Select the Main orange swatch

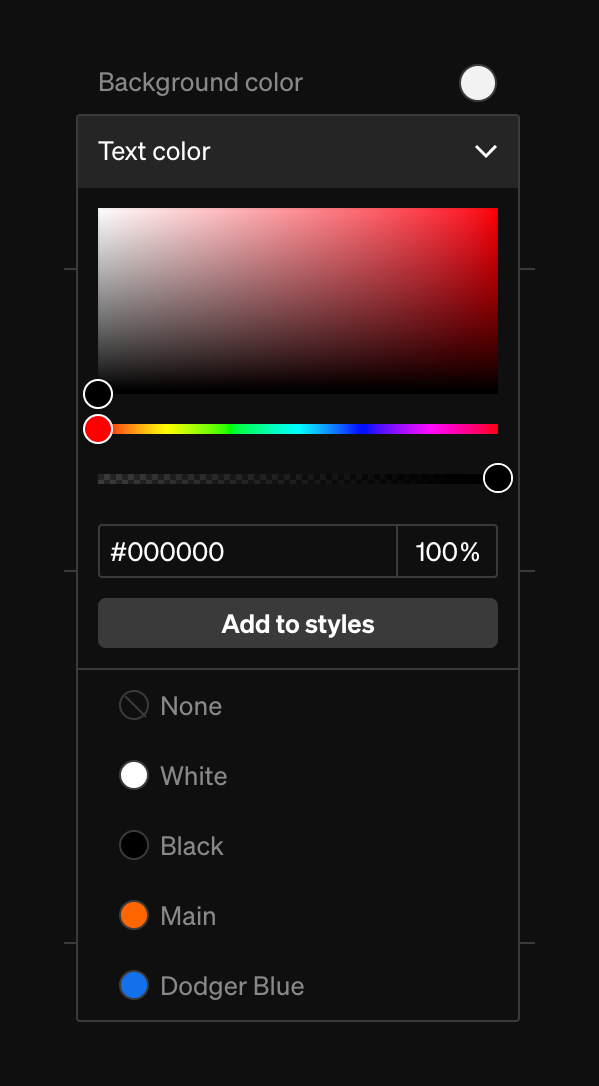(x=134, y=915)
